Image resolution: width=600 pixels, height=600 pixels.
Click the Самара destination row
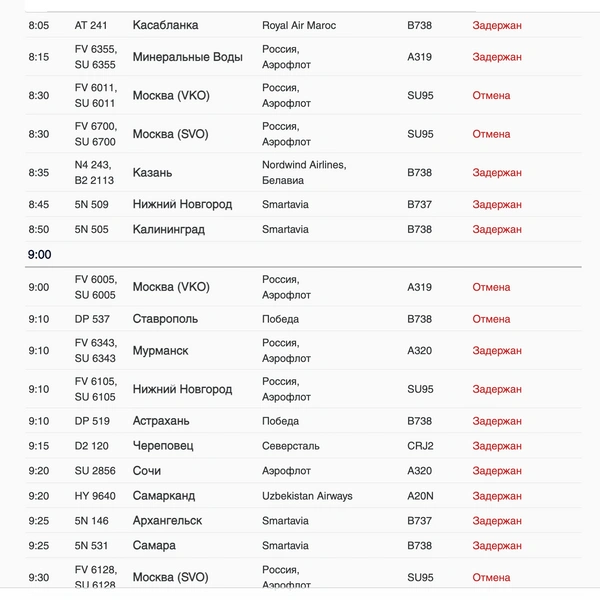point(303,546)
